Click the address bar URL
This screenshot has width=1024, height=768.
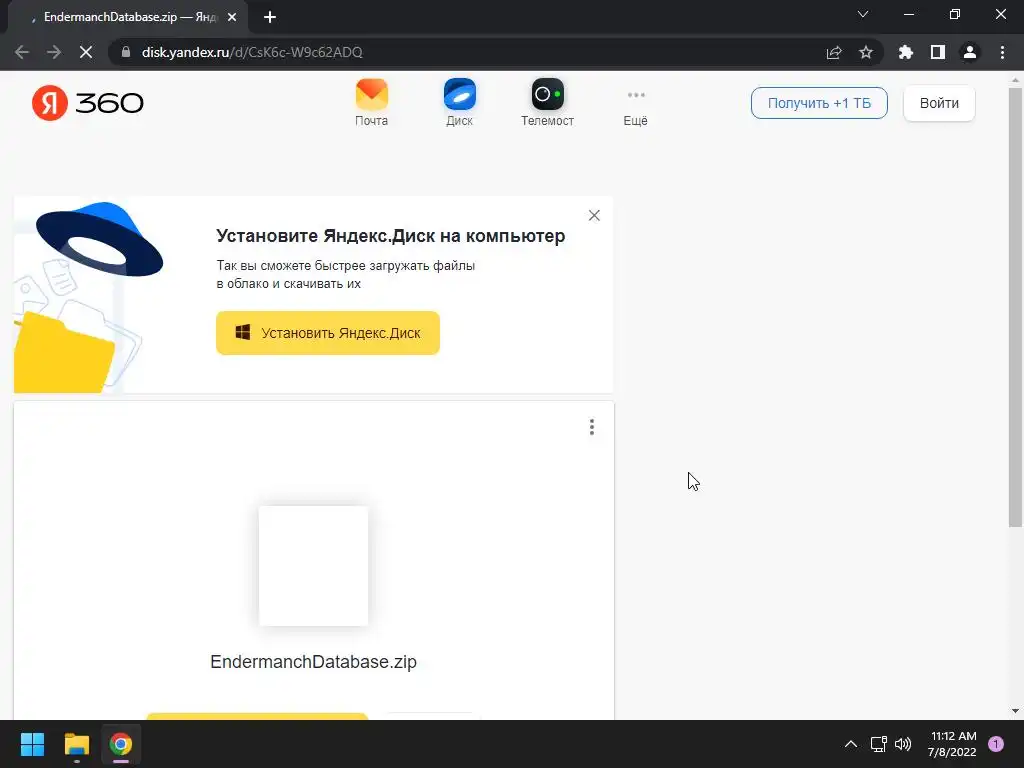coord(252,52)
